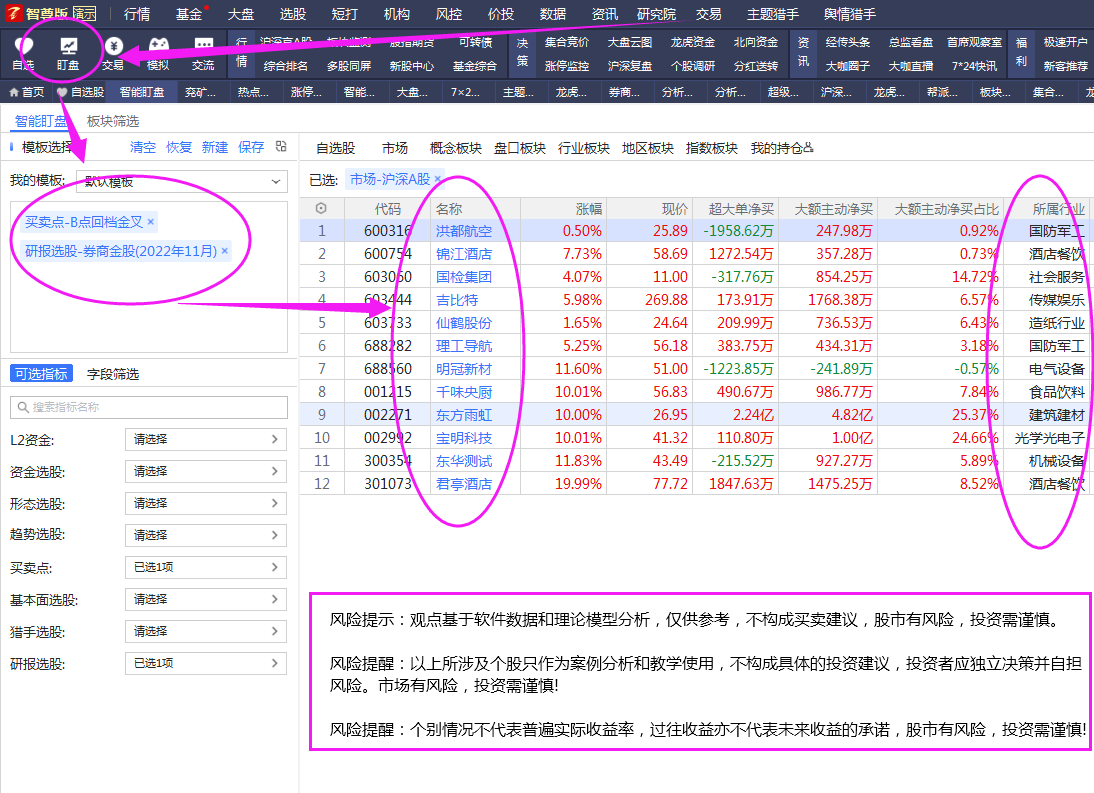The height and width of the screenshot is (793, 1094).
Task: Open 综合排名 in the toolbar
Action: pyautogui.click(x=285, y=66)
